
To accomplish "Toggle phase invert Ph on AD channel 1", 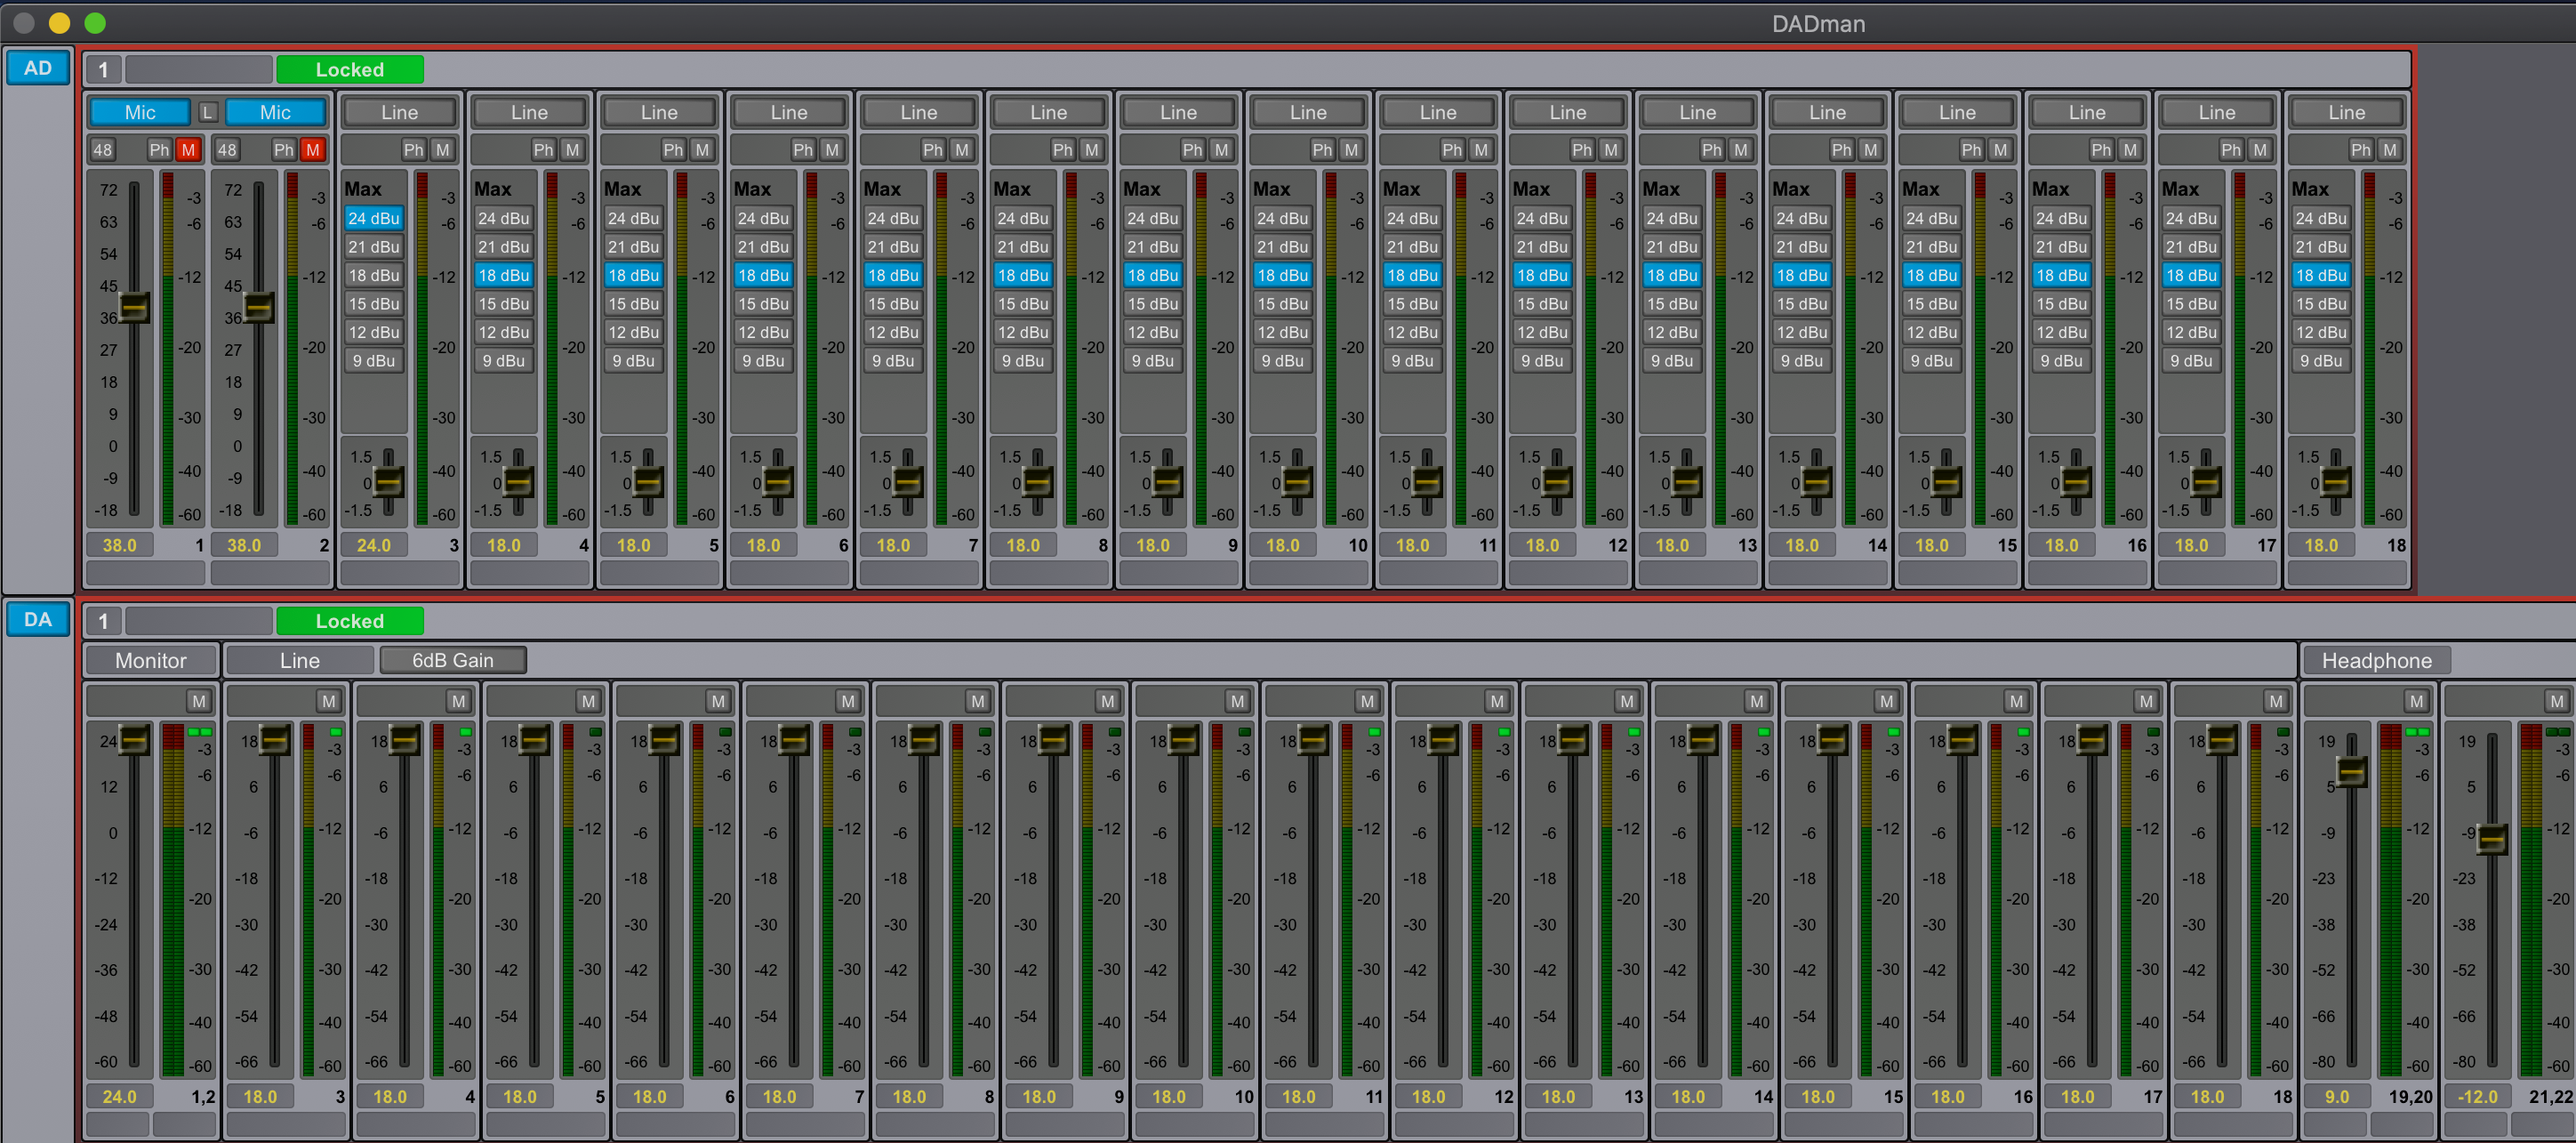I will tap(159, 150).
